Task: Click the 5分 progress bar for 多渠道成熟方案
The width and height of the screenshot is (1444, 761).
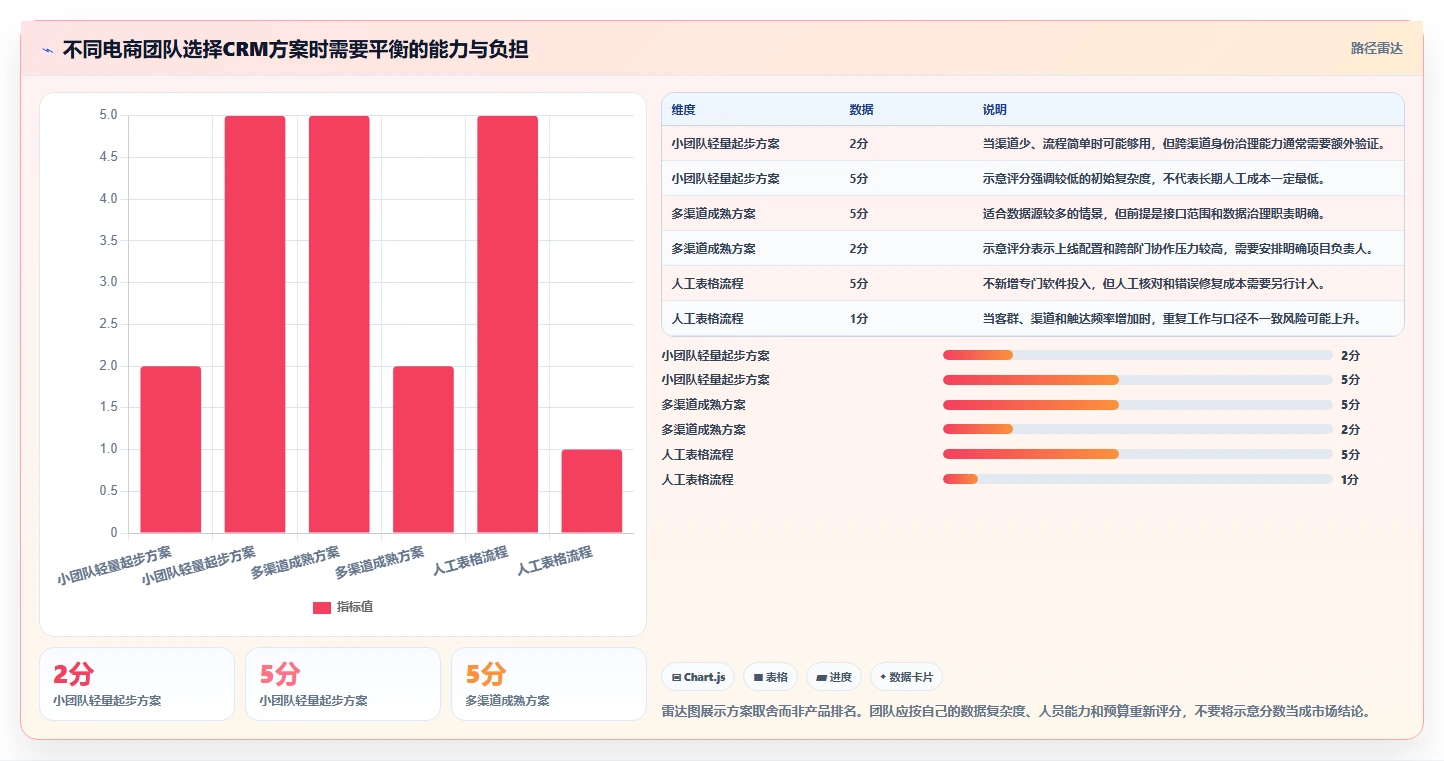Action: [1138, 405]
